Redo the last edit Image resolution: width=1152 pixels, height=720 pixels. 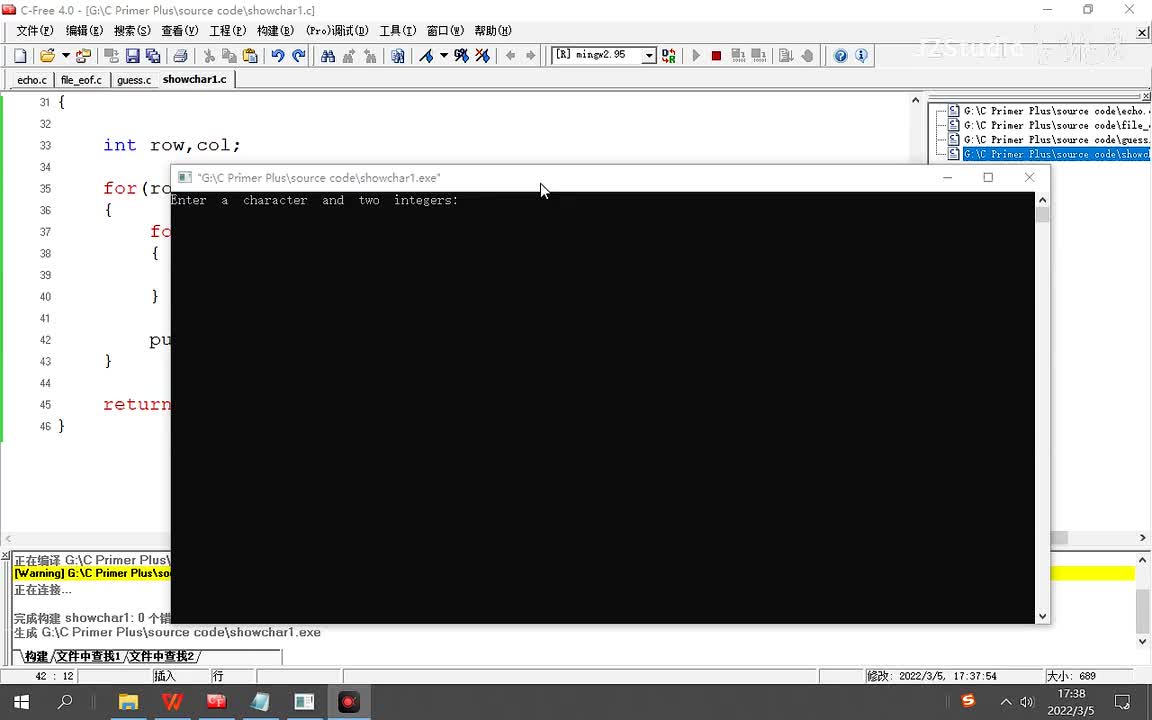pos(298,55)
